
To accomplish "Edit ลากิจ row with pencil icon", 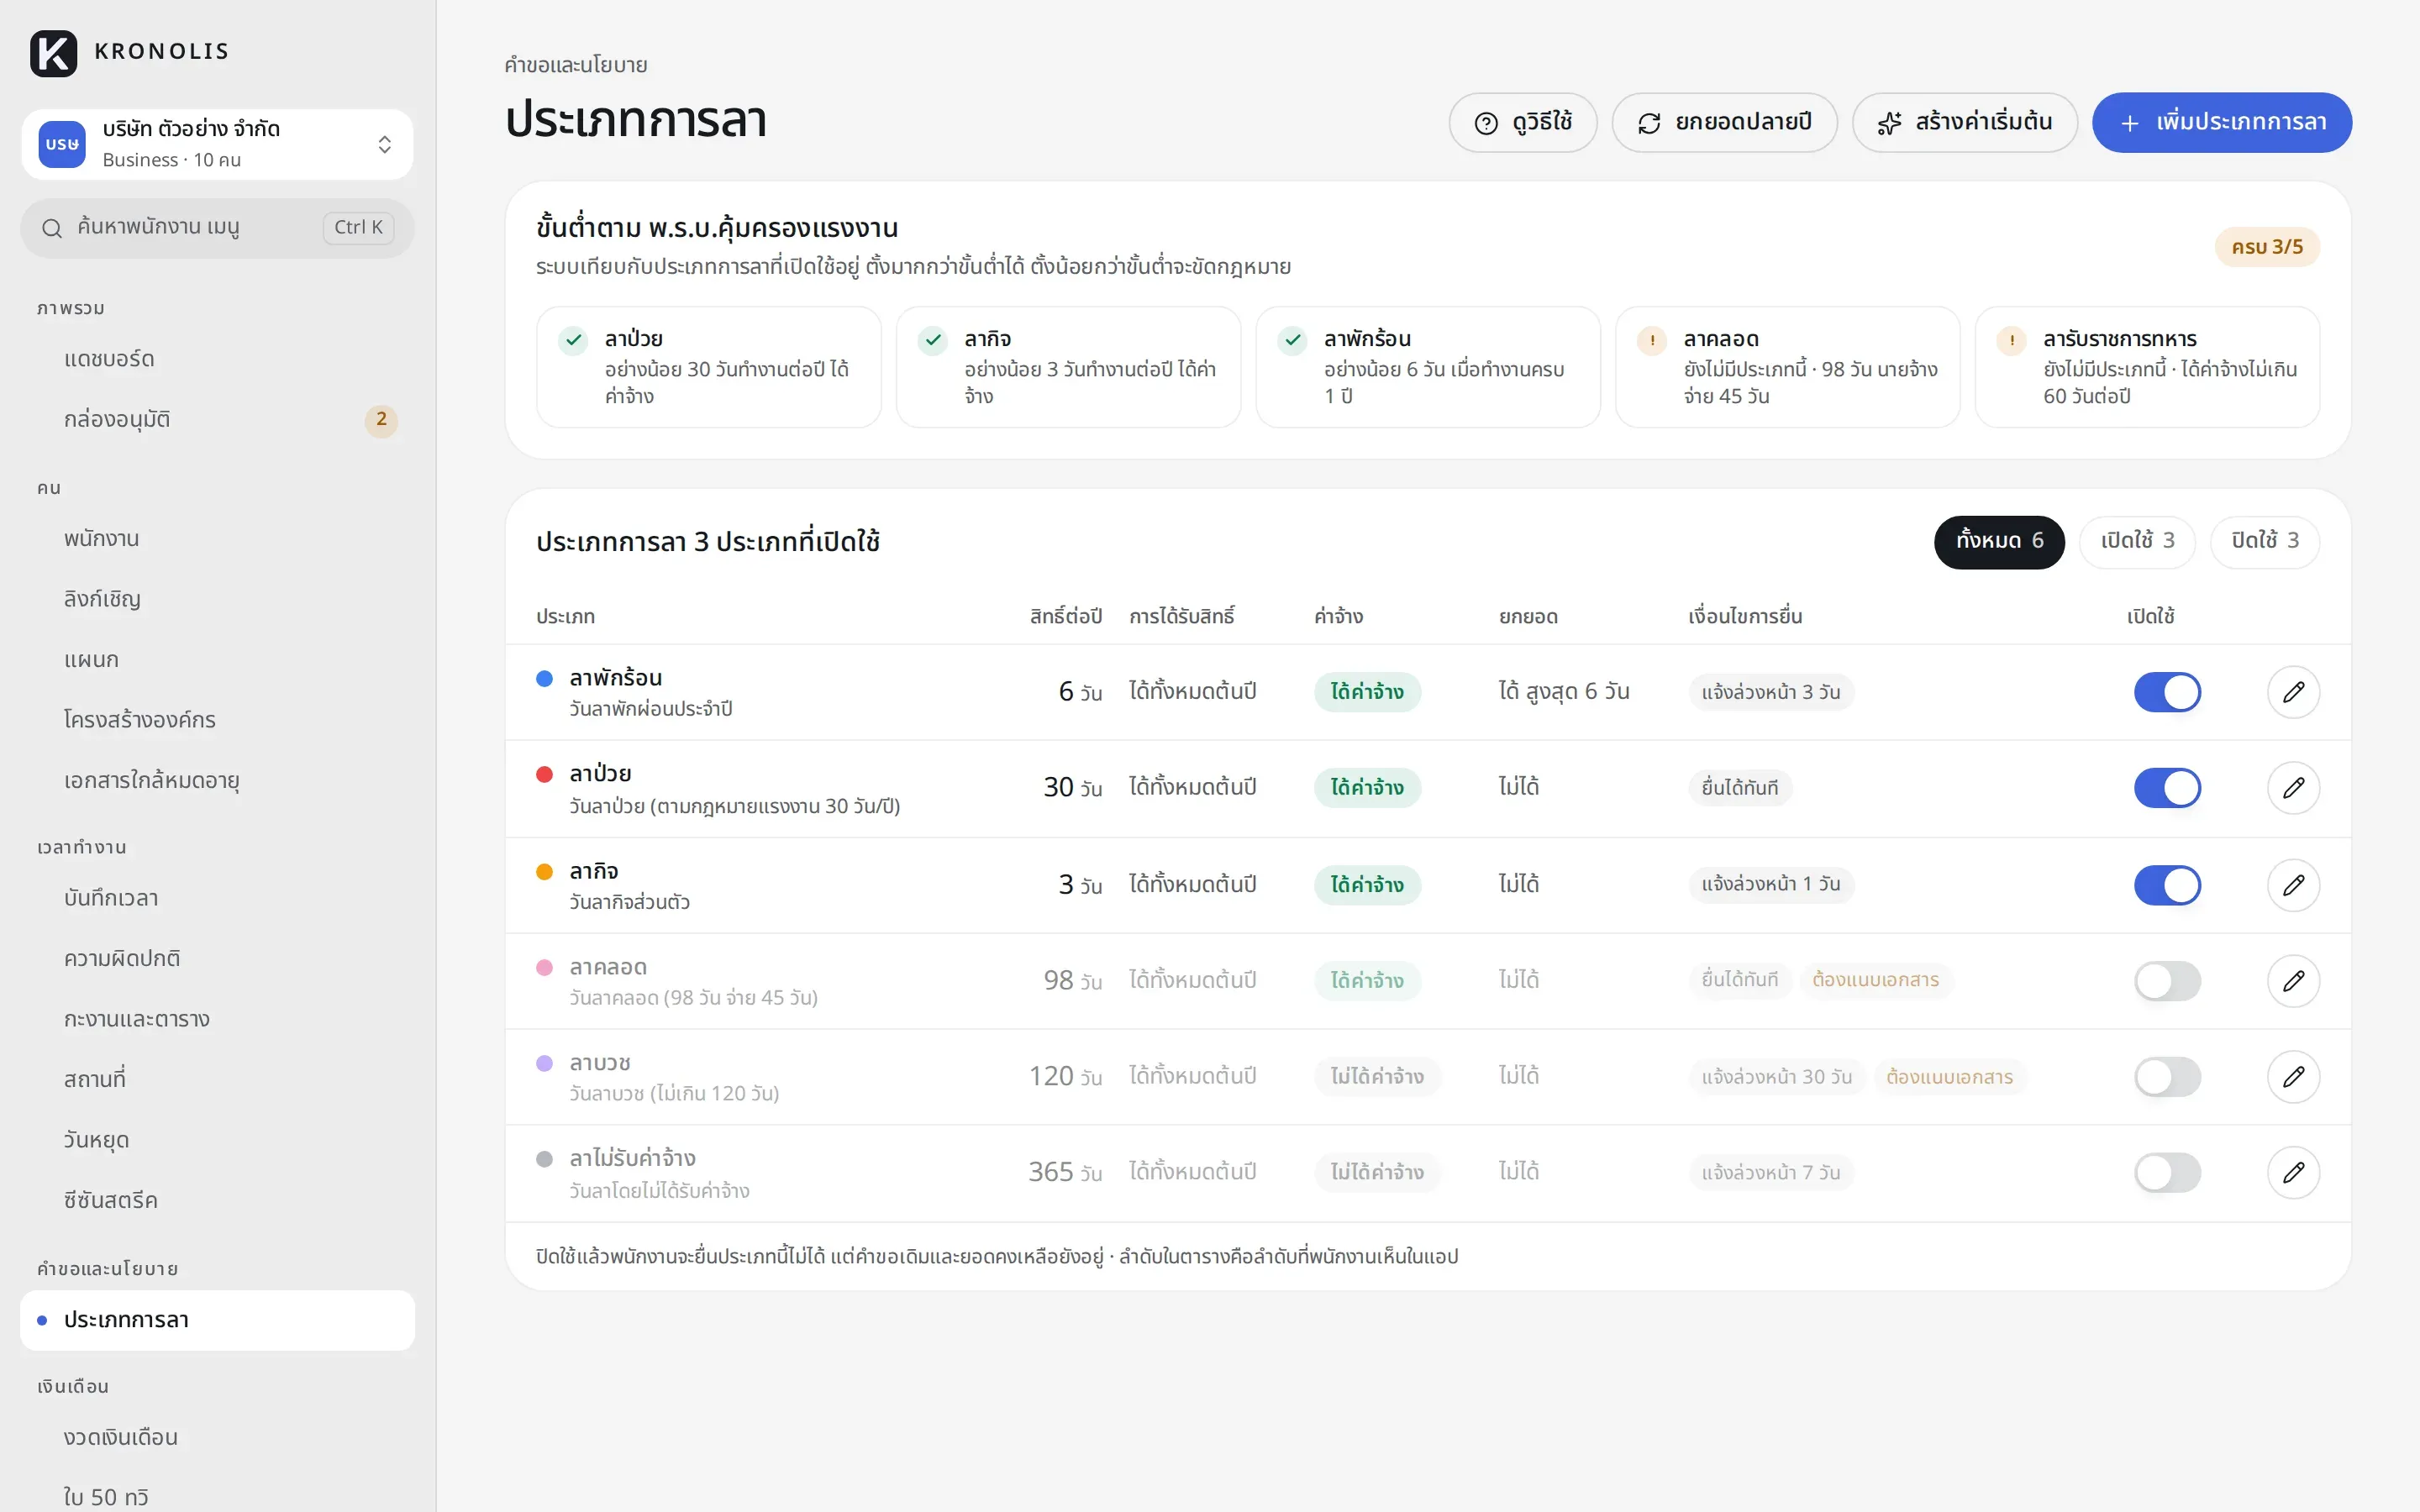I will [2293, 885].
